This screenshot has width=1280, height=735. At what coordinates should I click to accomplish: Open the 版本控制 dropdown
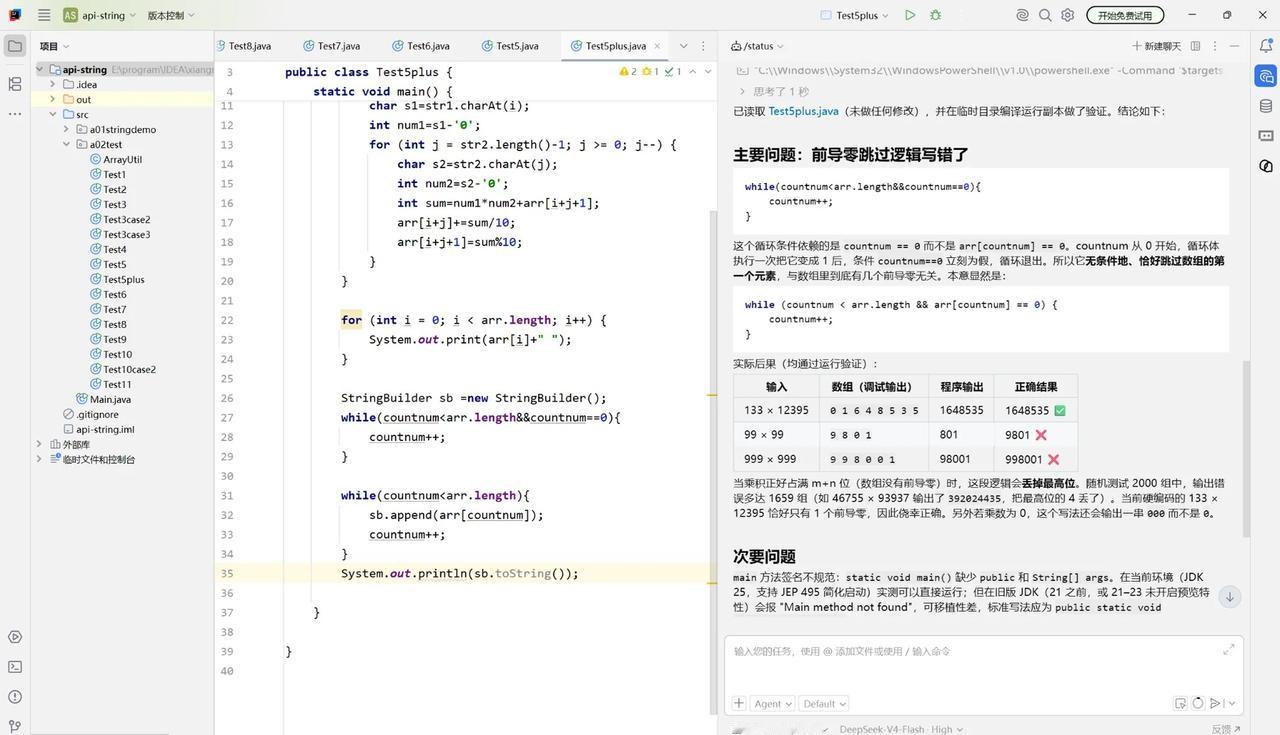171,15
